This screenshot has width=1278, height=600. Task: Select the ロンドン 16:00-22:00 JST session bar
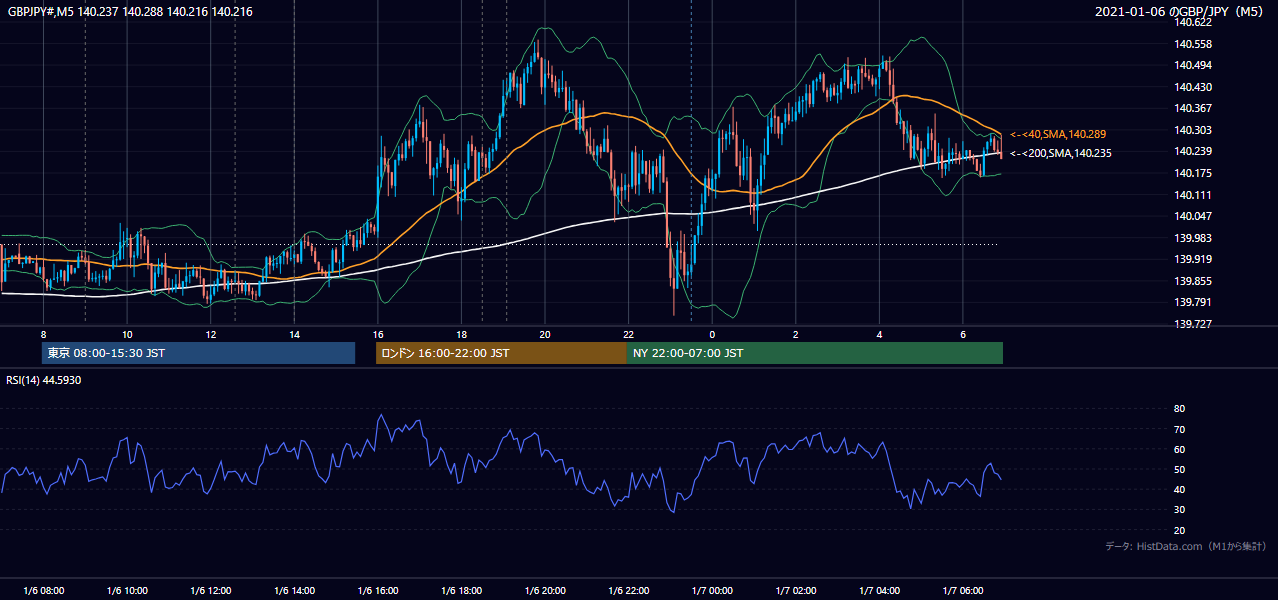pyautogui.click(x=501, y=353)
